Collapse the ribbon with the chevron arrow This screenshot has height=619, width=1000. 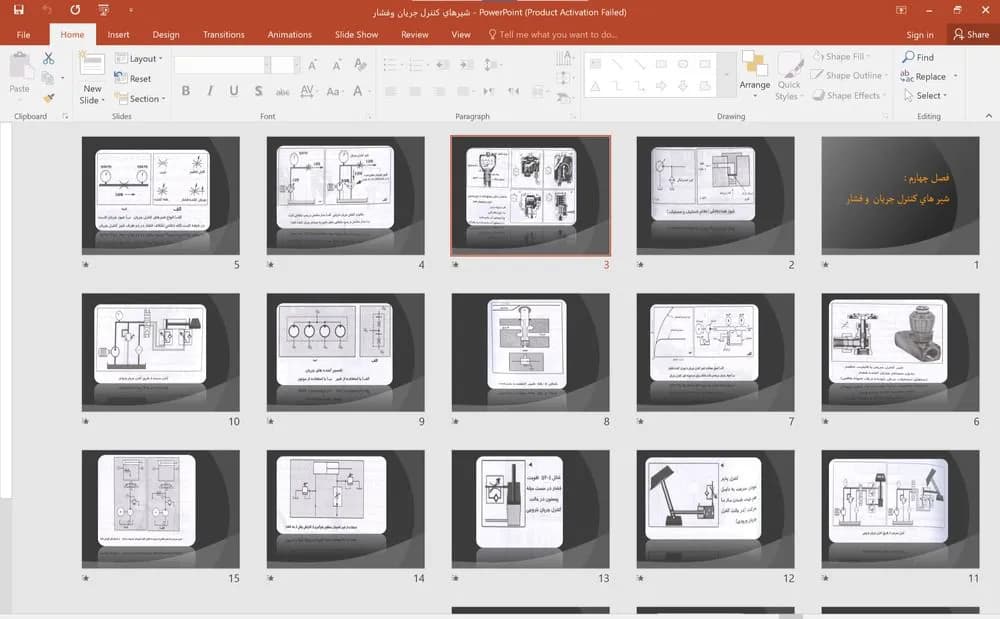[989, 116]
